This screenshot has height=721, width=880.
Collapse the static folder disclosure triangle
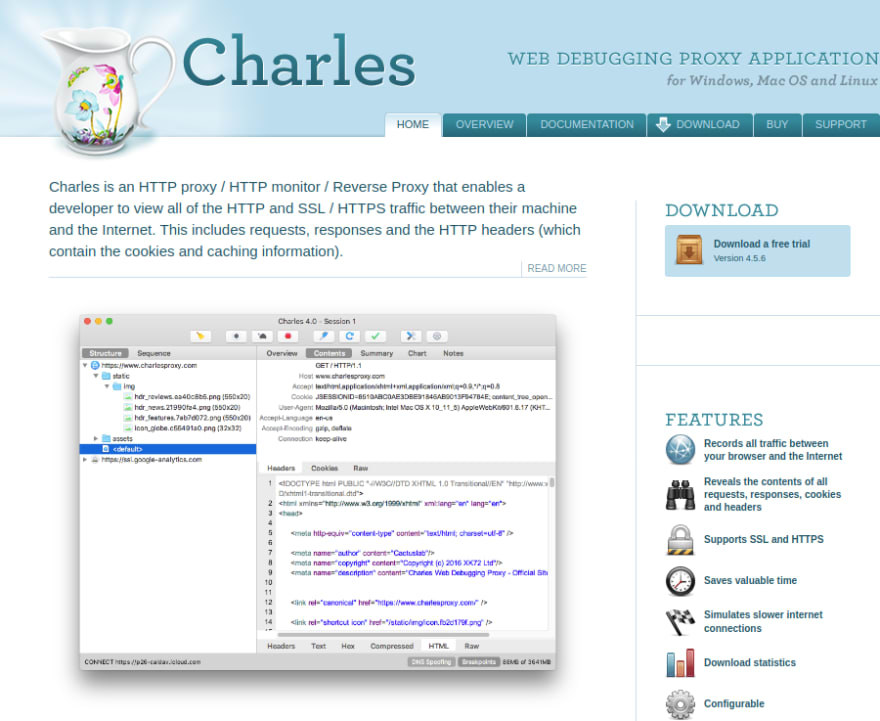96,376
